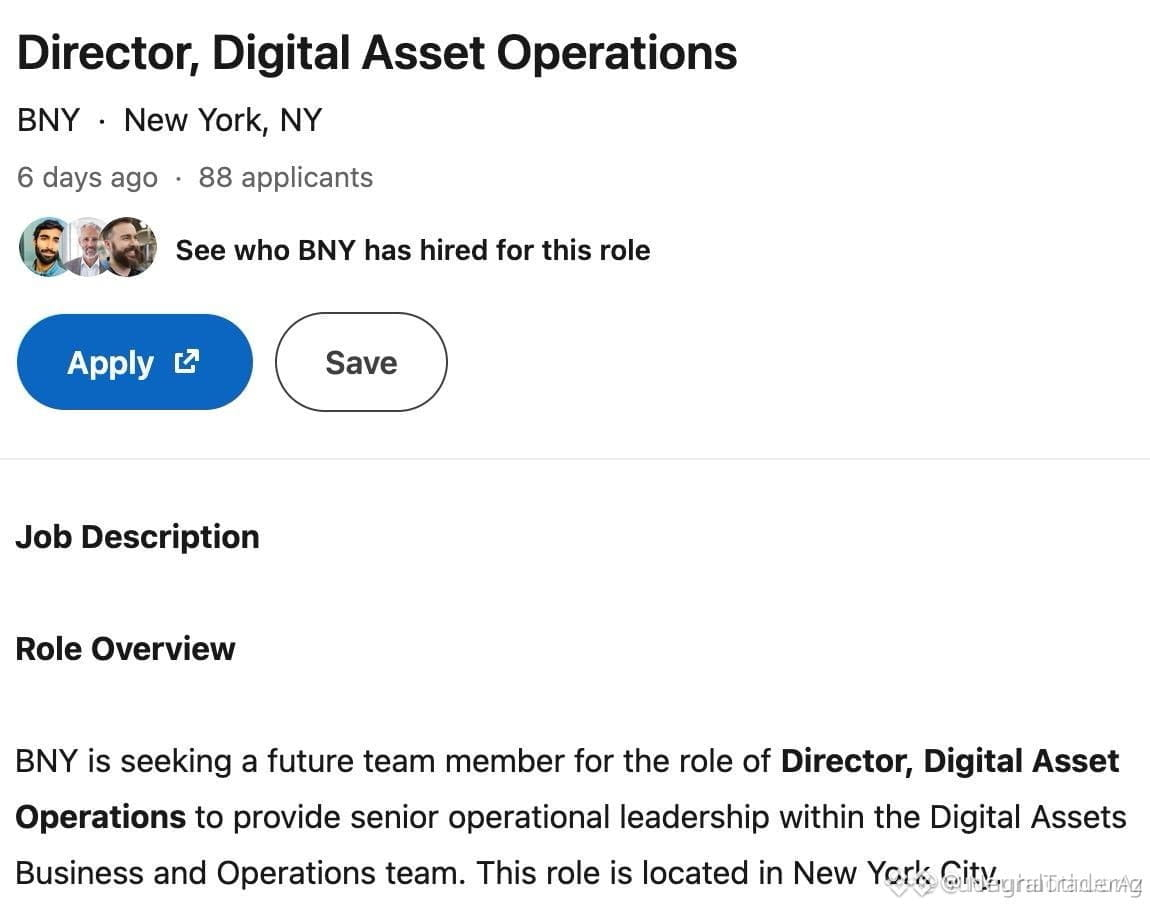Click the Director, Digital Asset Operations title
1150x908 pixels.
tap(377, 54)
